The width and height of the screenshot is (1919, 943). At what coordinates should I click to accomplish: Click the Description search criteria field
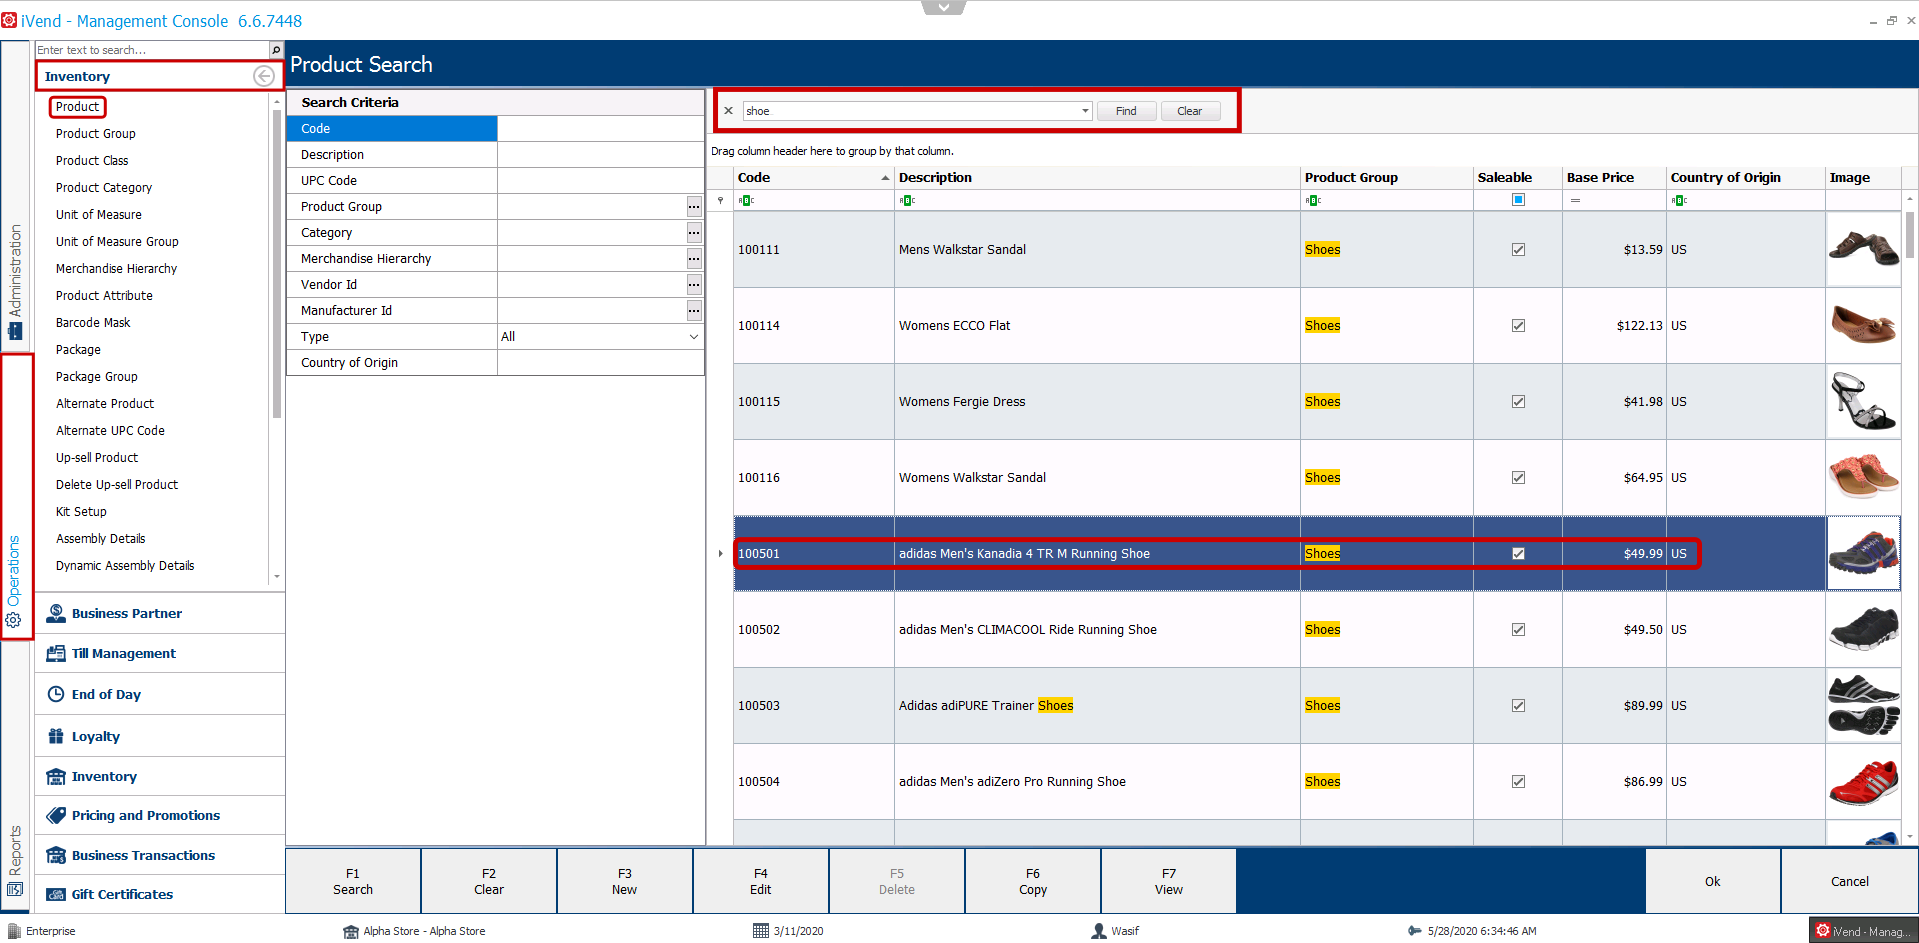point(600,155)
